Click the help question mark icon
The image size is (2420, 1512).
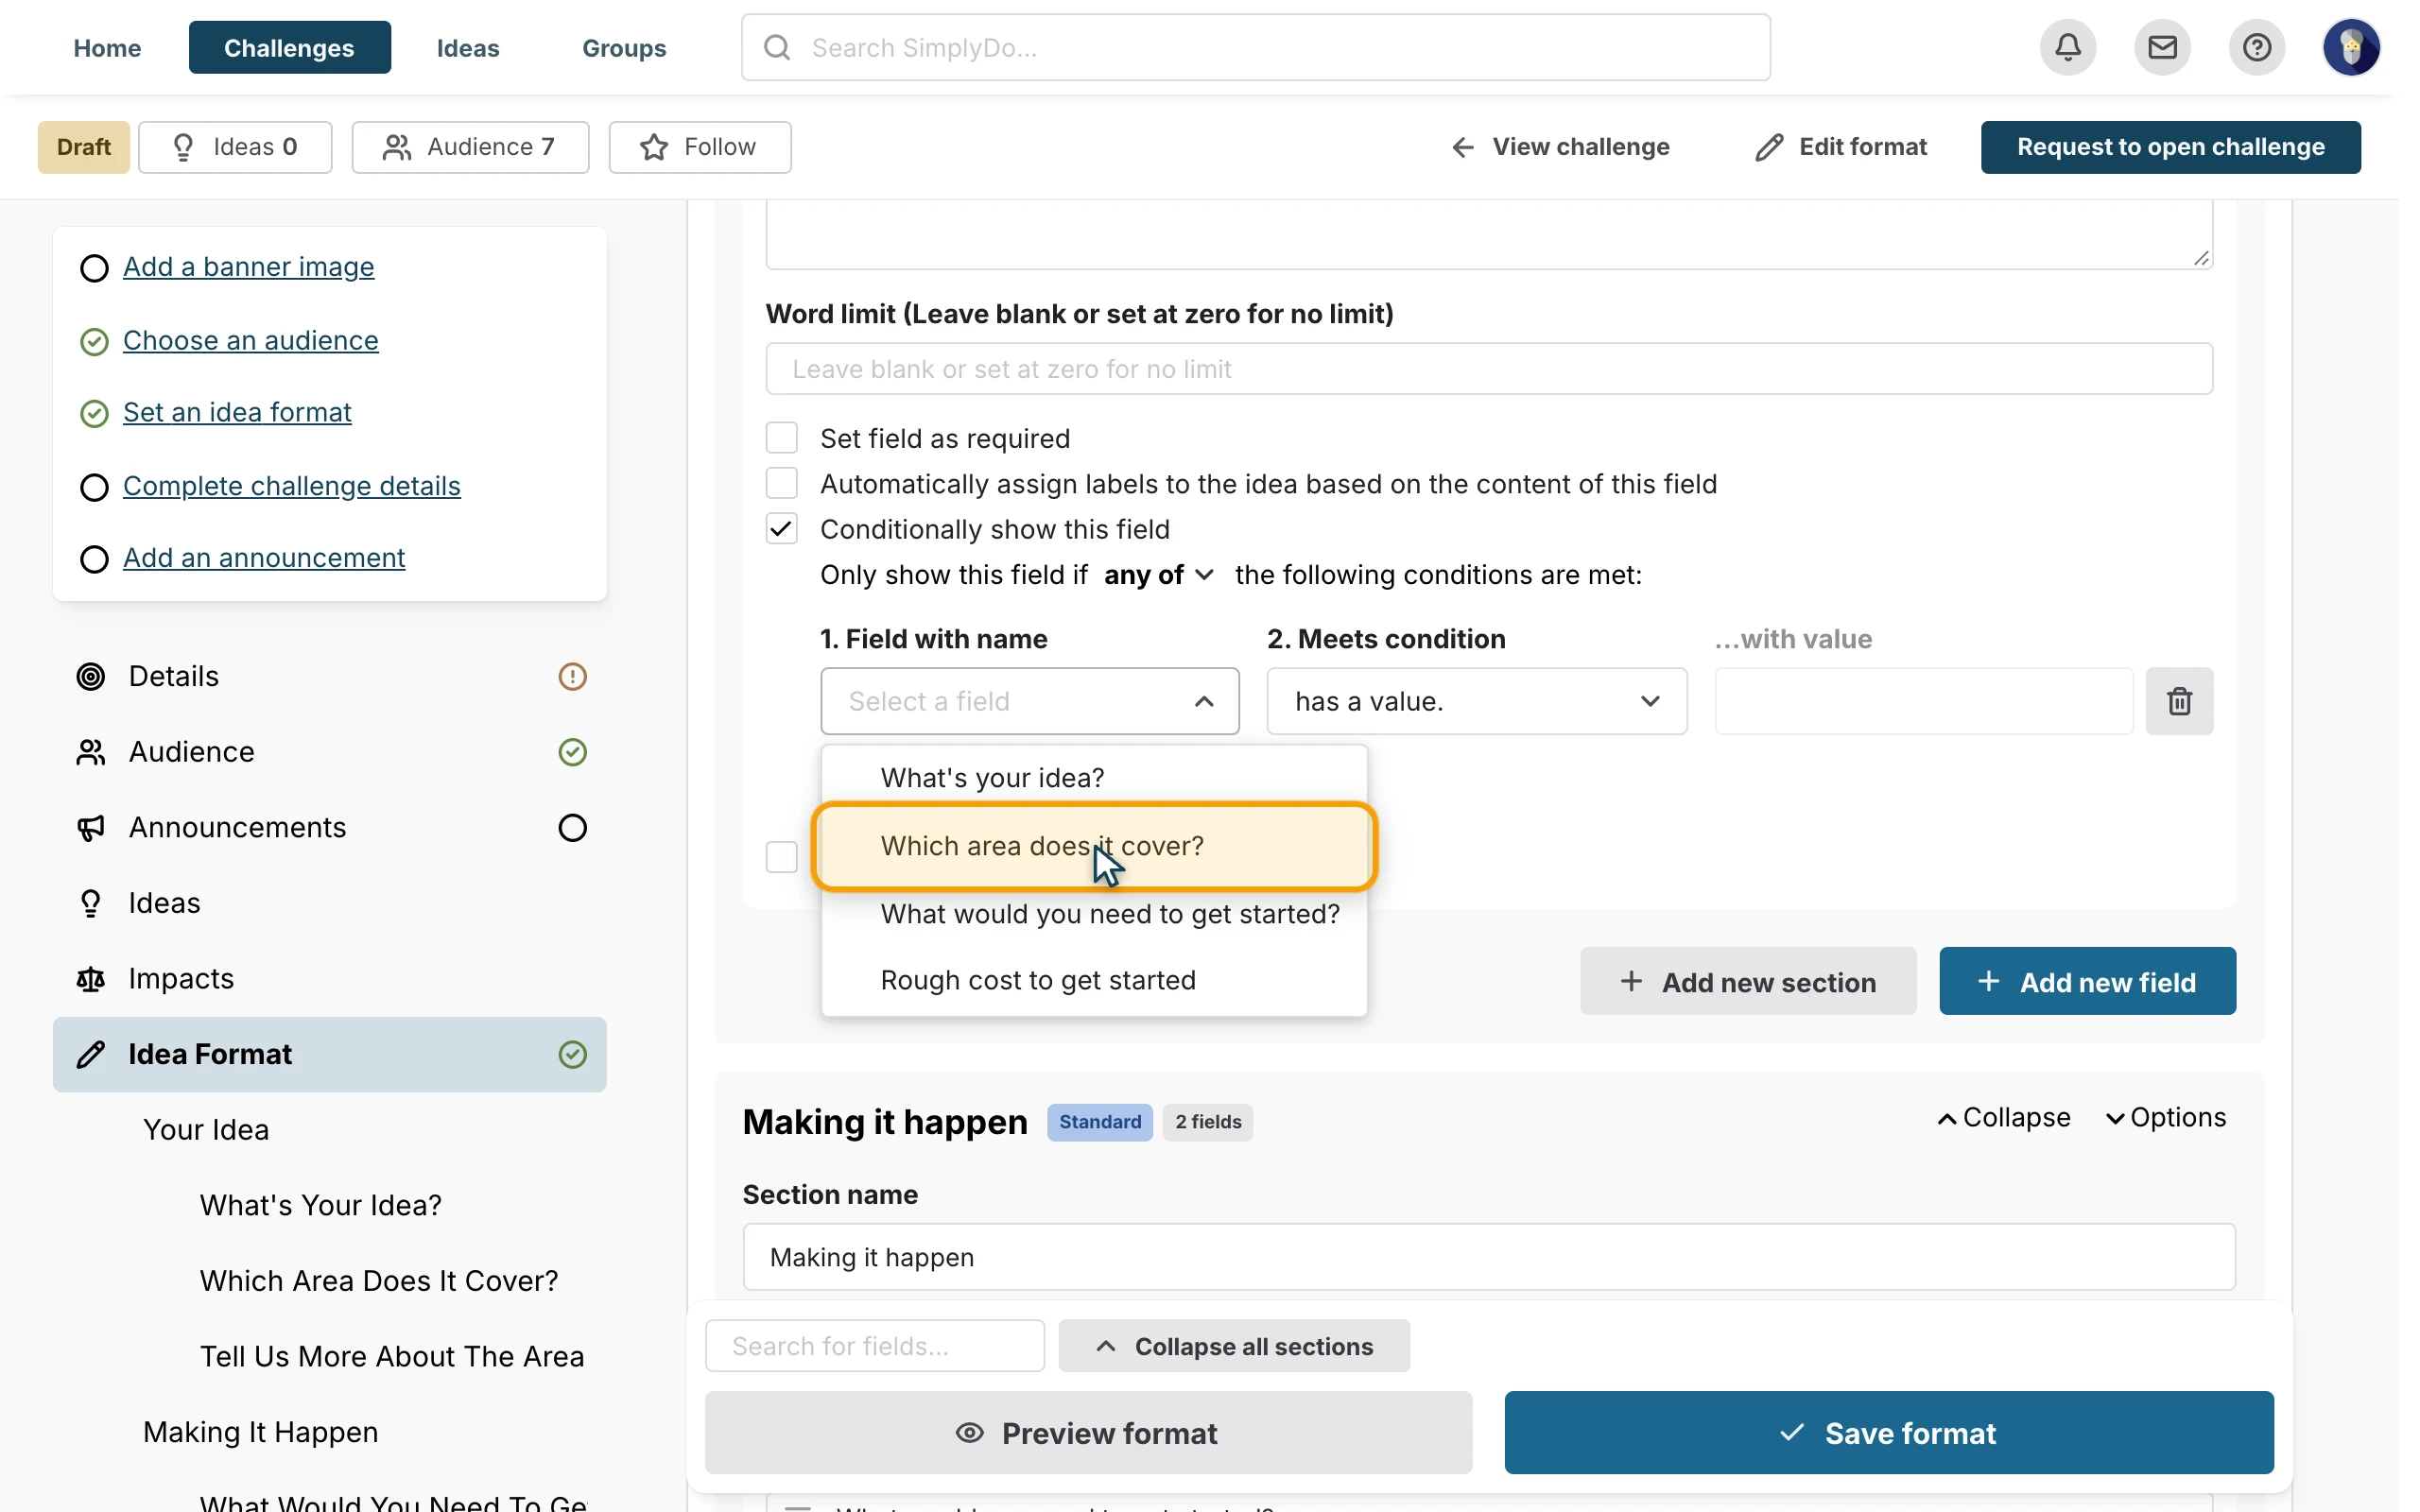(2256, 47)
